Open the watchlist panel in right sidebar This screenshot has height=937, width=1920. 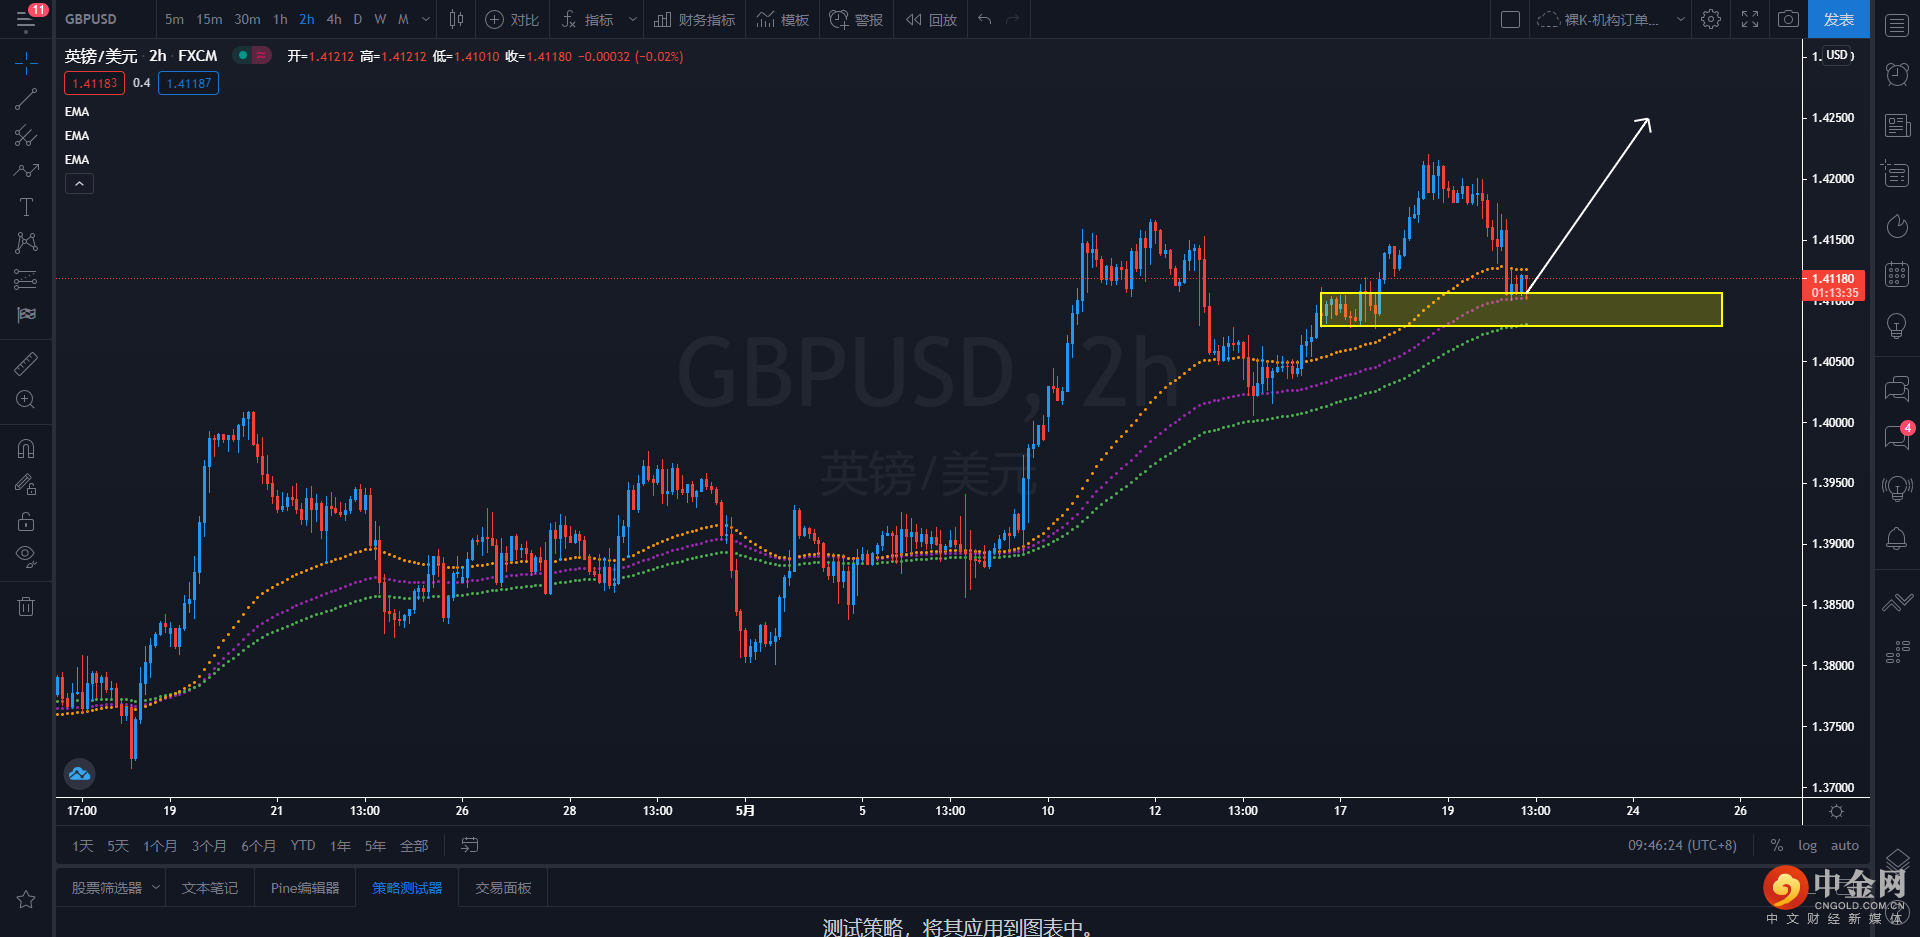coord(1897,25)
